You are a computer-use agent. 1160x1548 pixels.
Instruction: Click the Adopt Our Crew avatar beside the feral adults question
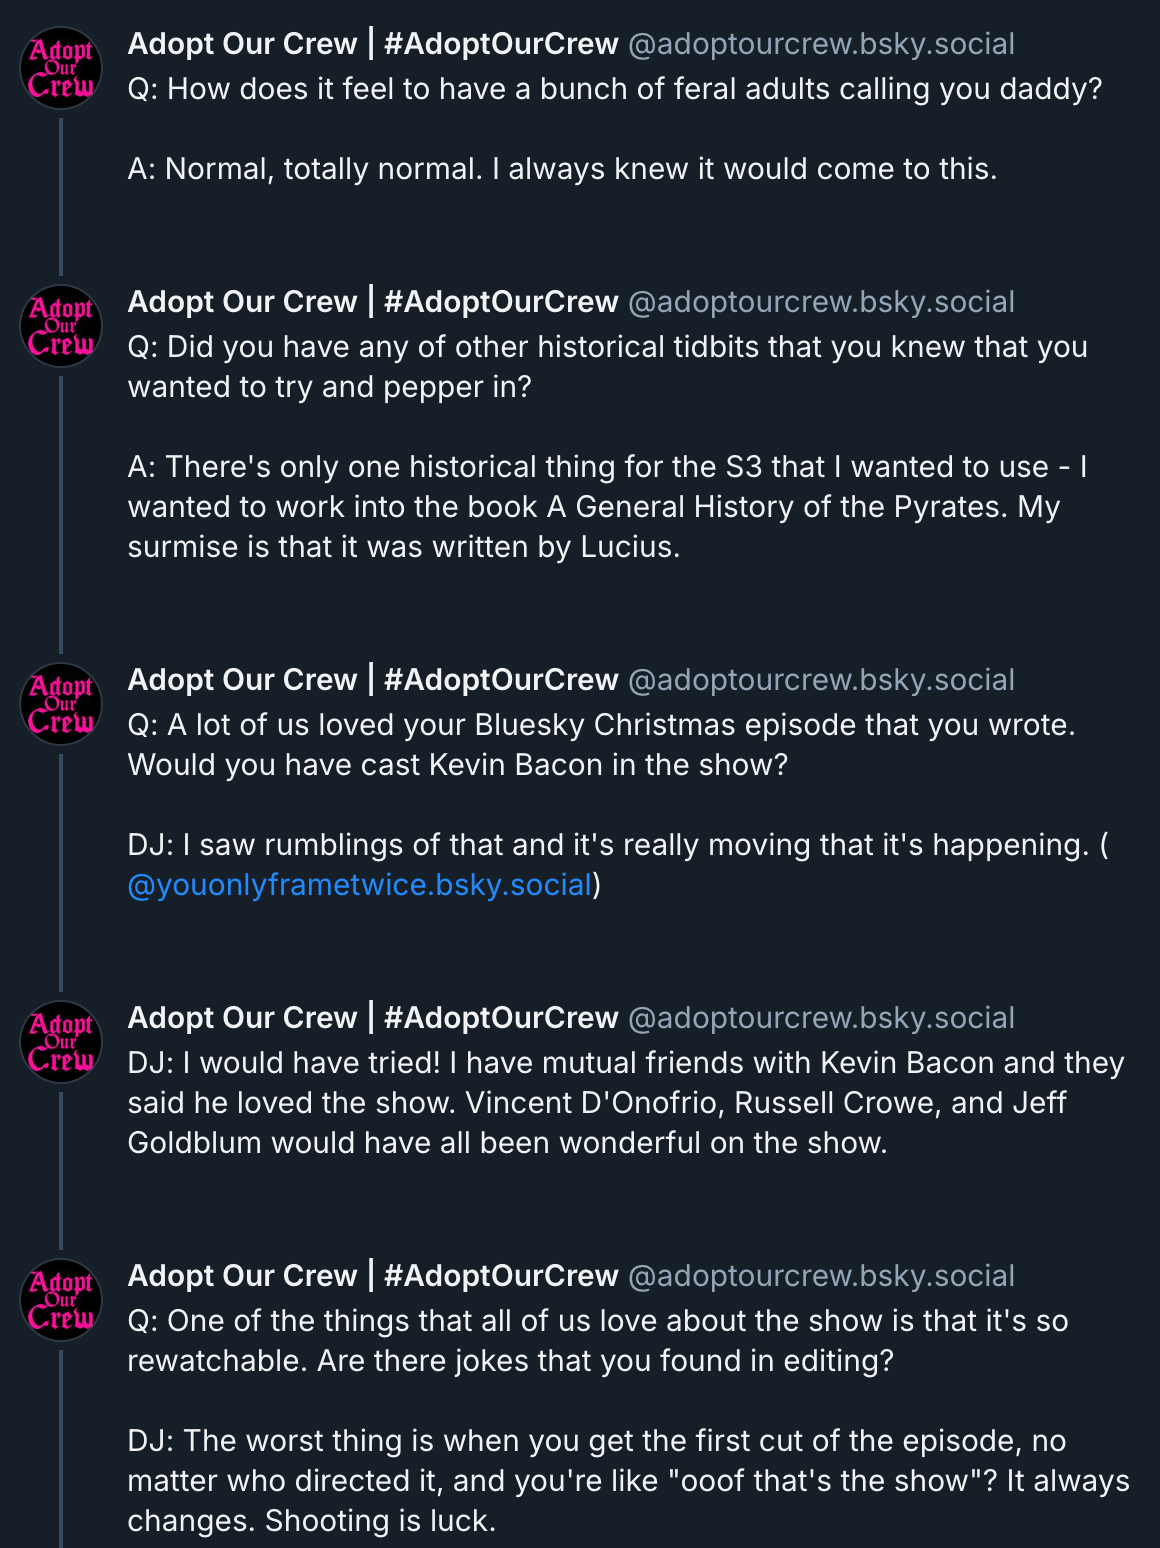pos(61,68)
